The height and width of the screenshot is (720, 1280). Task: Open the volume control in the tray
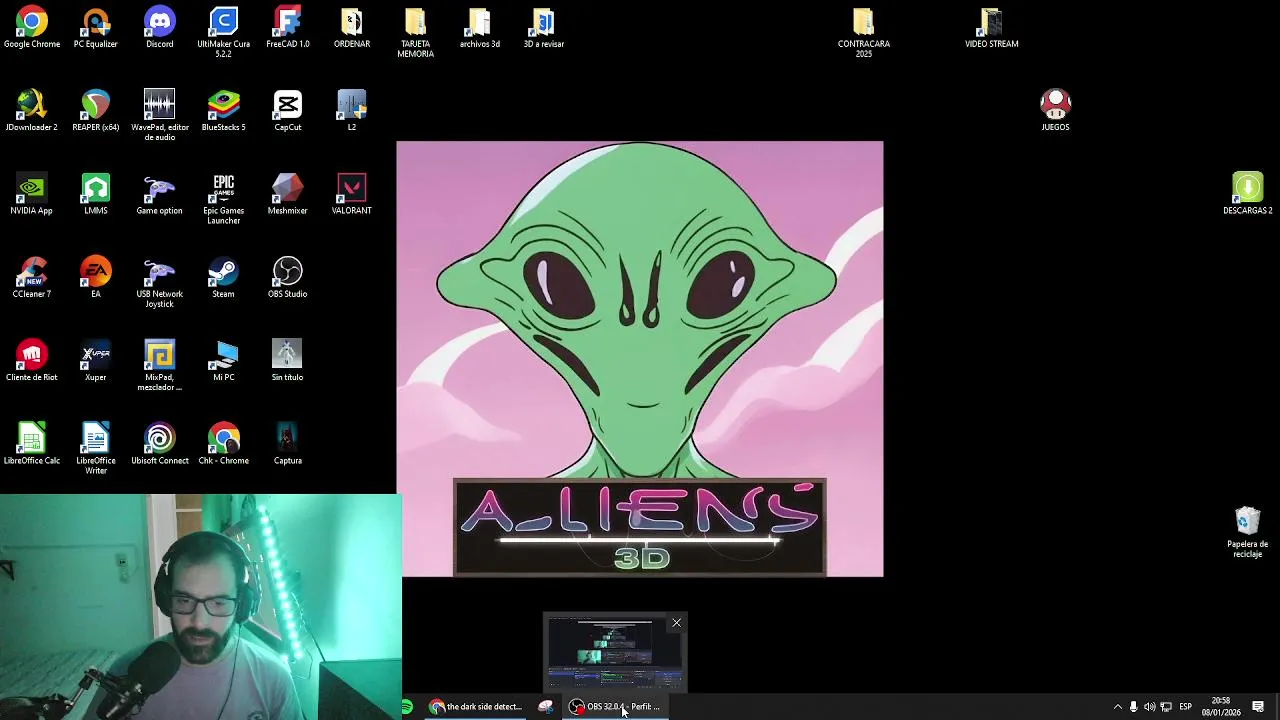click(x=1149, y=707)
